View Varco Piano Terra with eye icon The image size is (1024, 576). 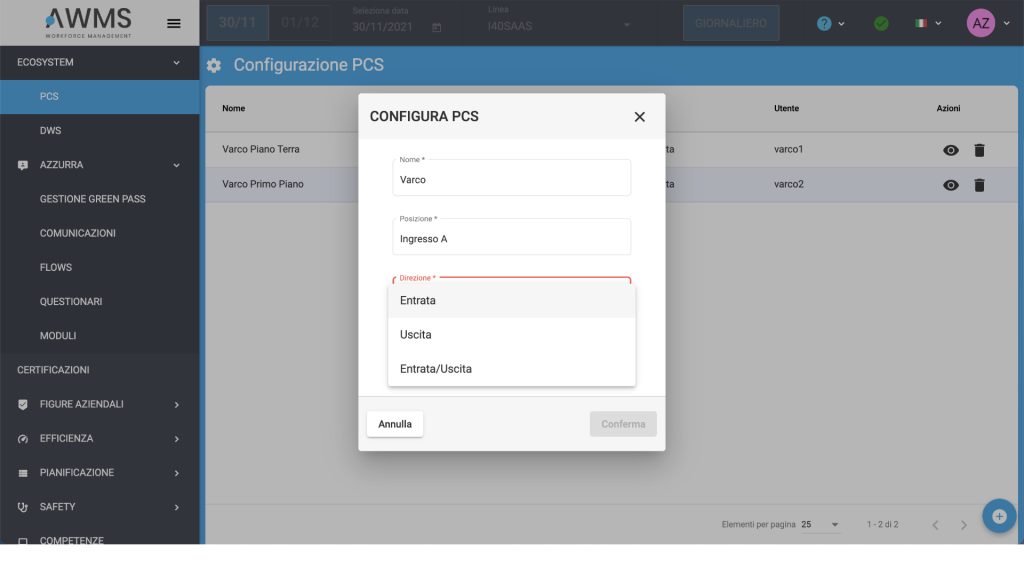pos(950,150)
